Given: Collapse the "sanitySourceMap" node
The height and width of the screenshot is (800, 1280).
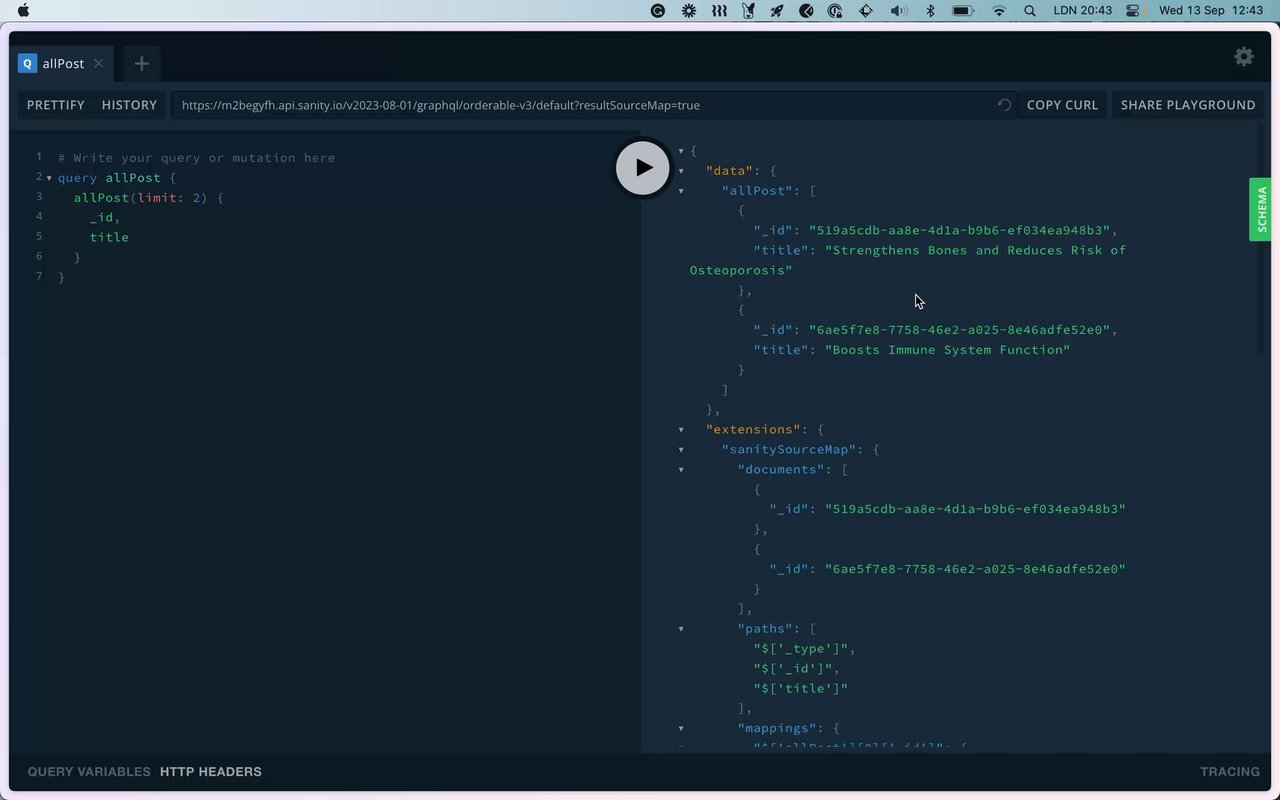Looking at the screenshot, I should tap(681, 450).
